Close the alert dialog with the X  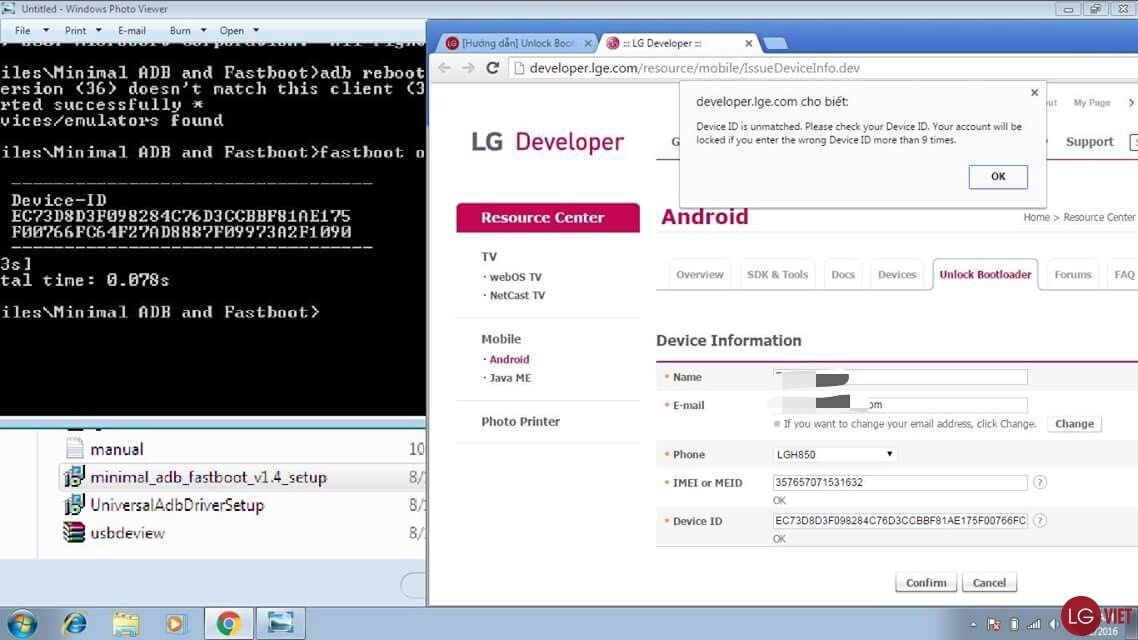tap(1034, 93)
